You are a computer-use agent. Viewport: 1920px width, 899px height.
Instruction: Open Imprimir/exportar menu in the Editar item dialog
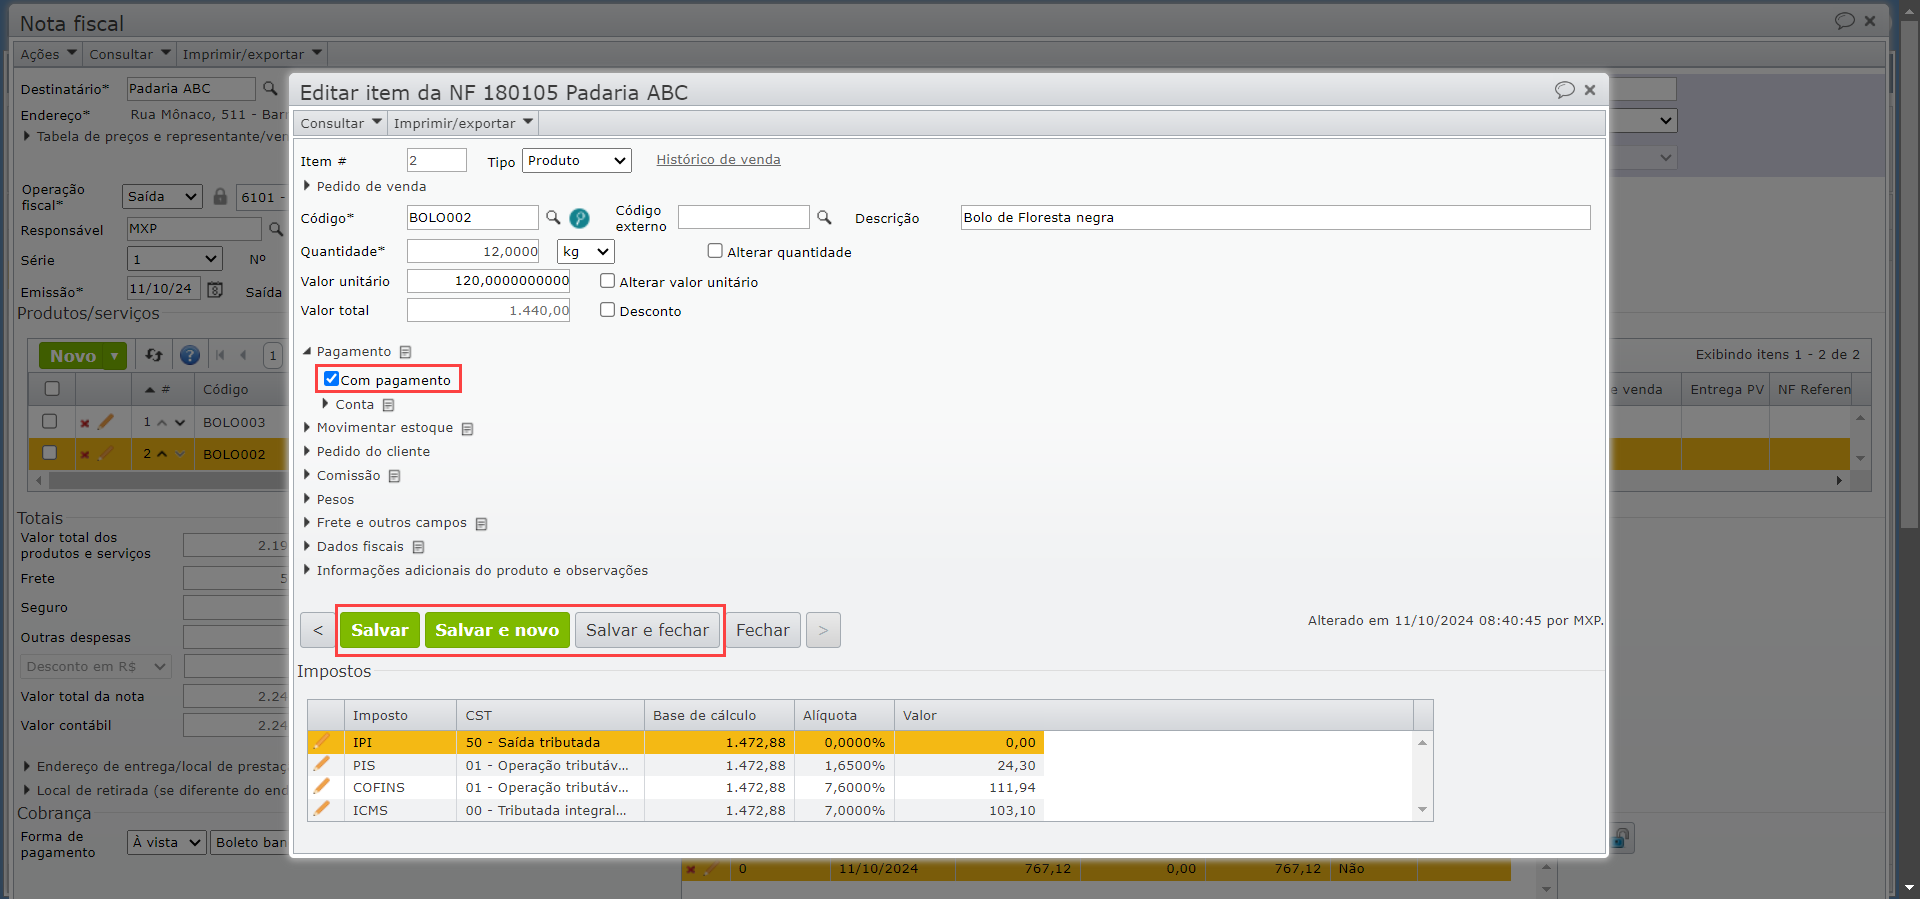point(463,123)
